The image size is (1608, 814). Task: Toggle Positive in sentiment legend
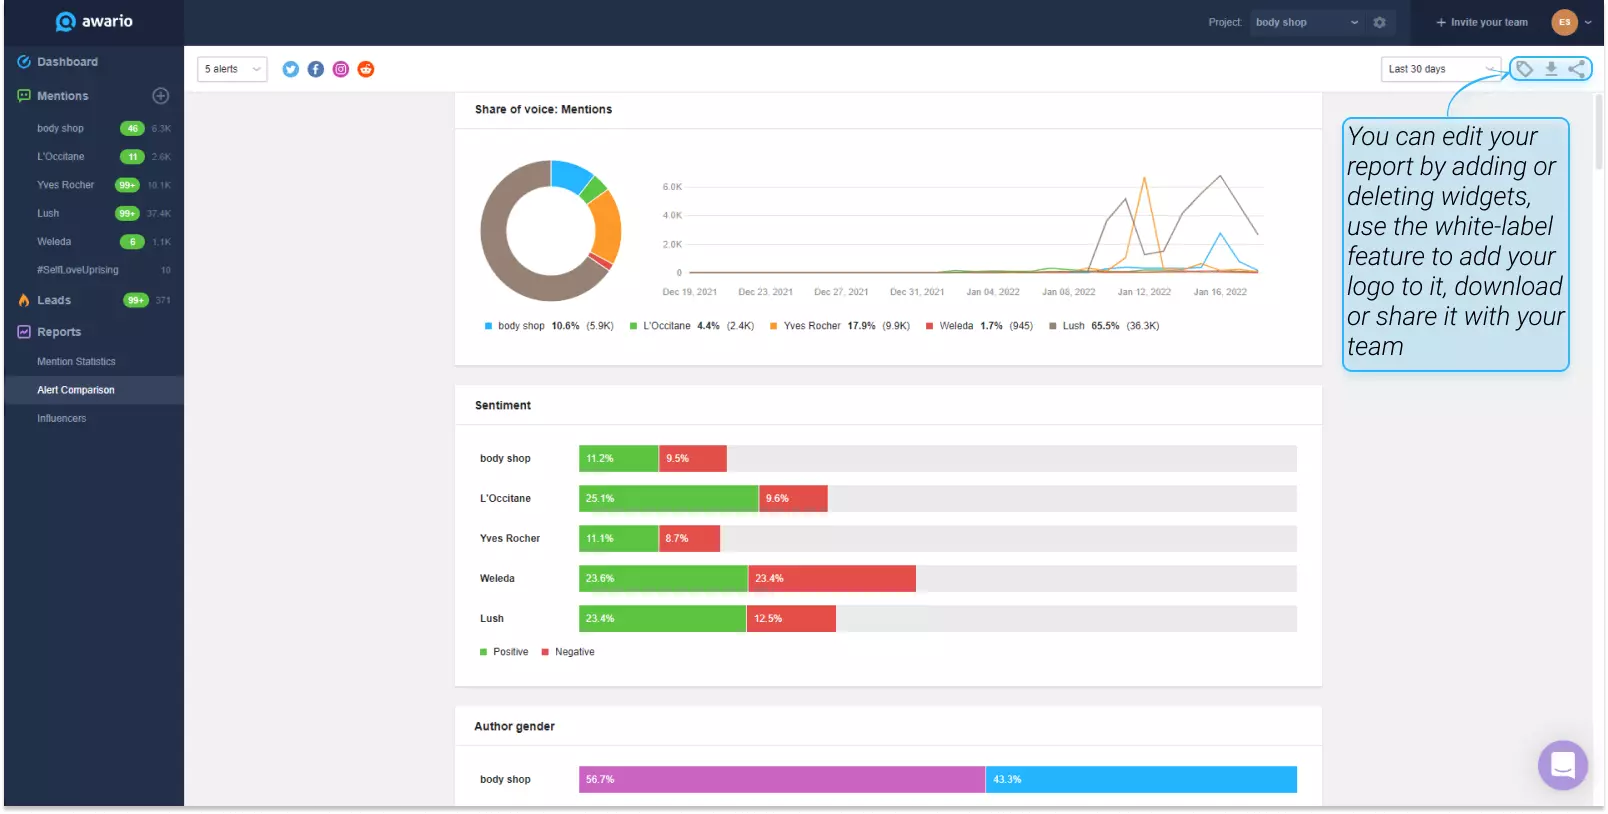pyautogui.click(x=504, y=652)
